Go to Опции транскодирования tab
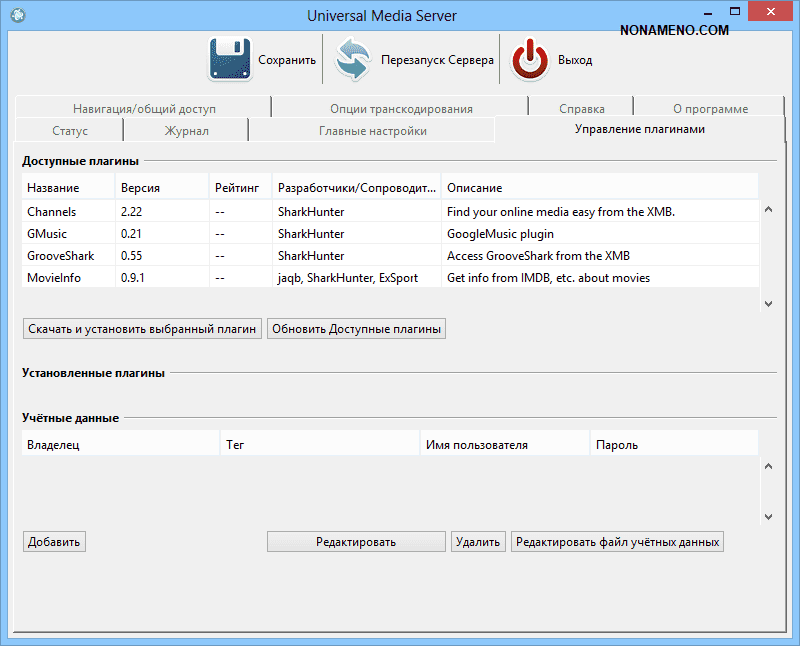This screenshot has width=800, height=646. pos(400,108)
